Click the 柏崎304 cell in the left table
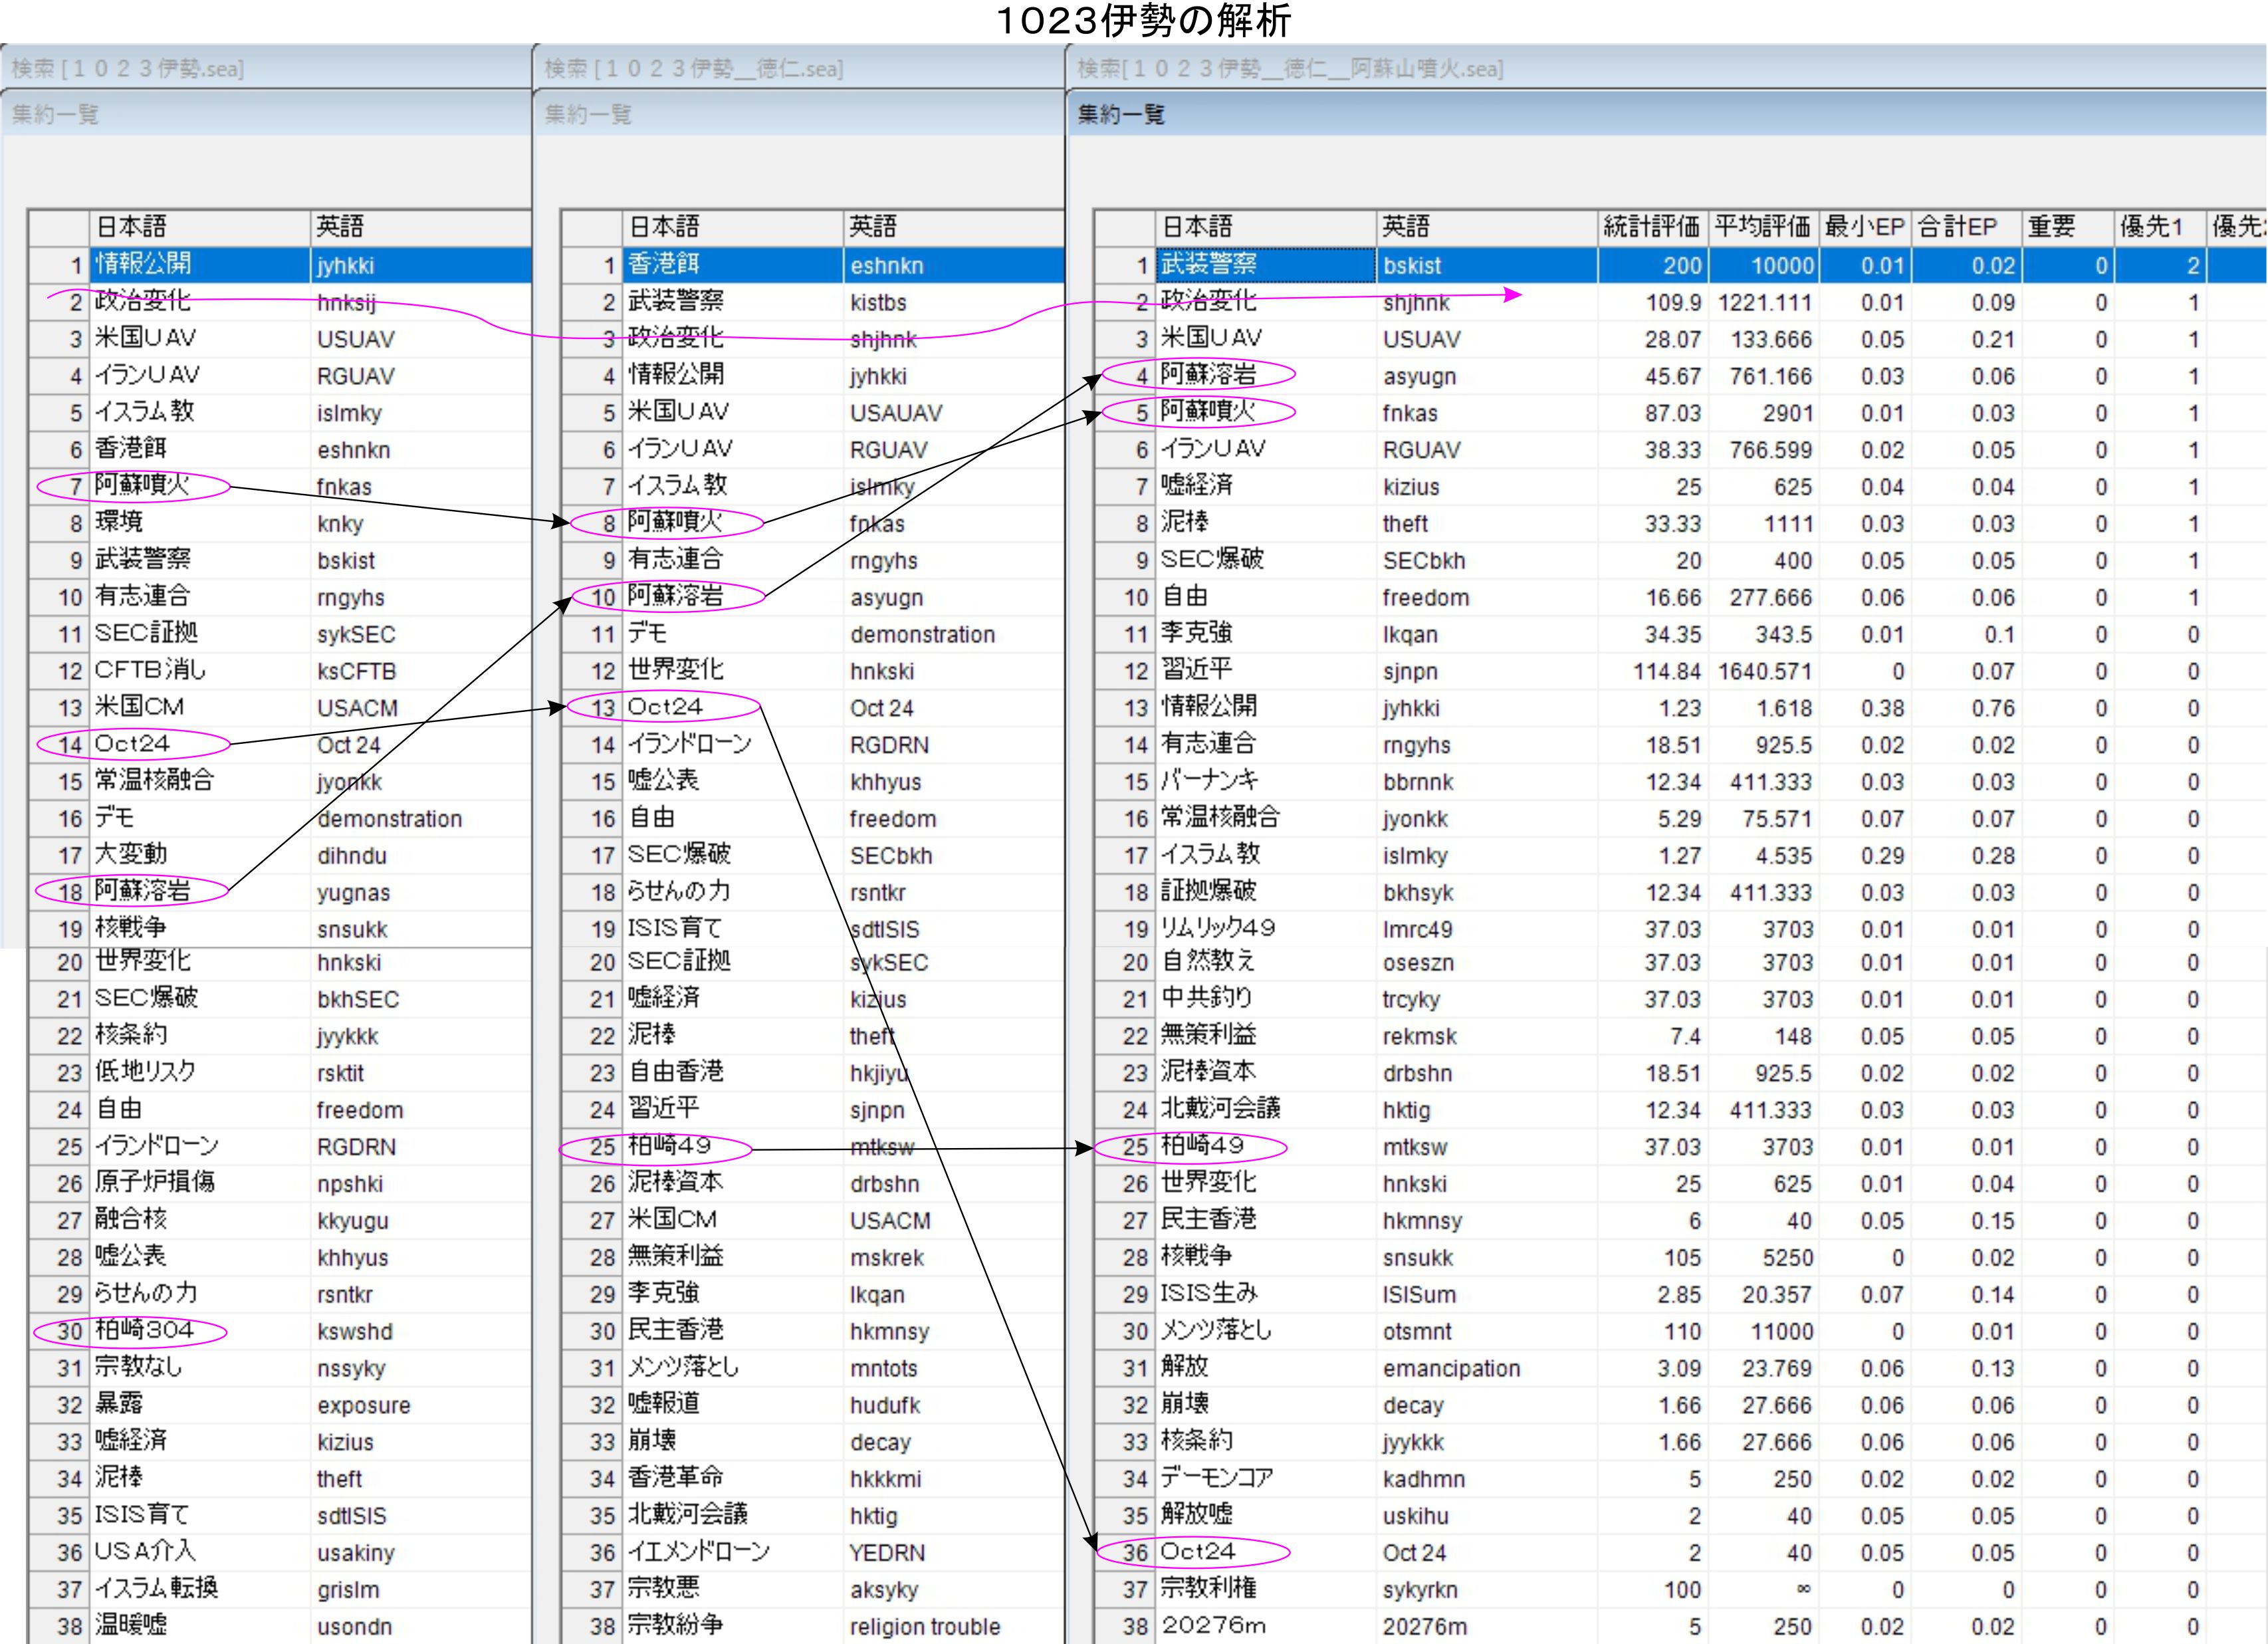The image size is (2268, 1644). pyautogui.click(x=144, y=1330)
